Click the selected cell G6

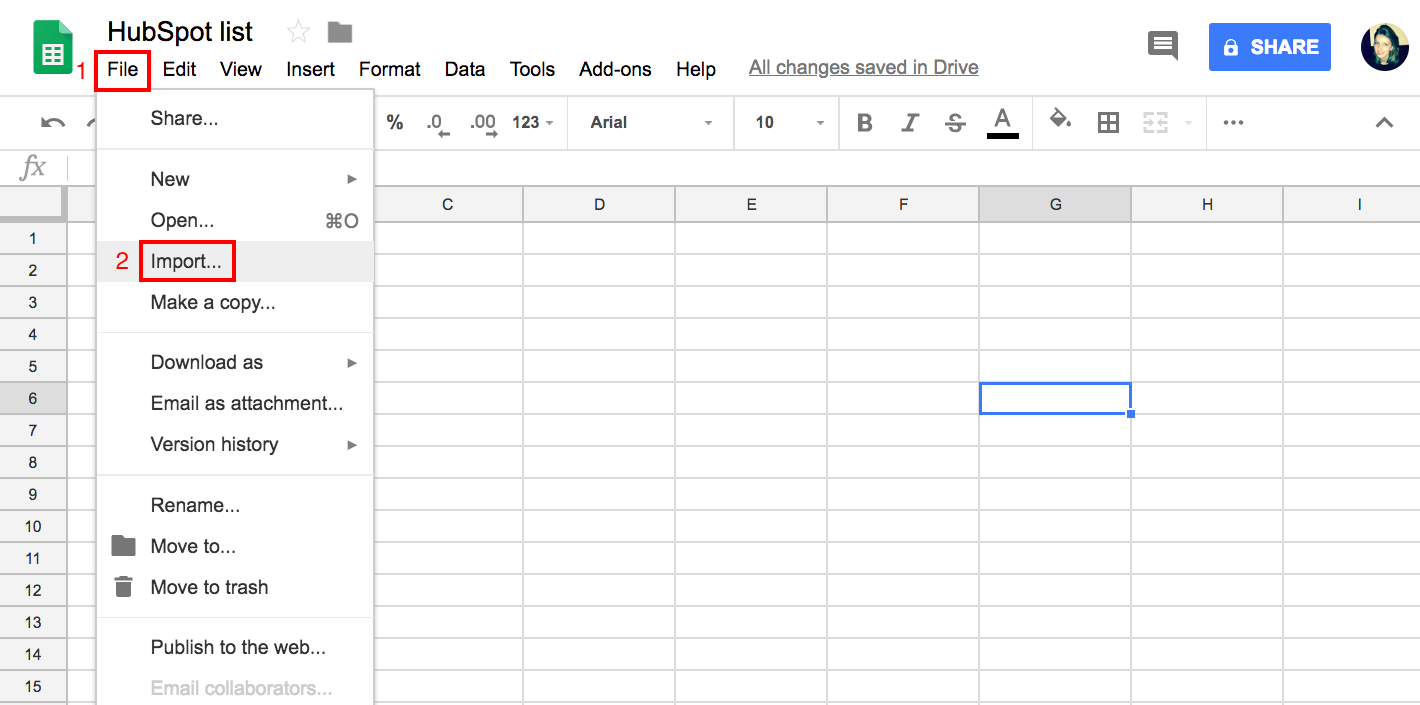[1055, 398]
